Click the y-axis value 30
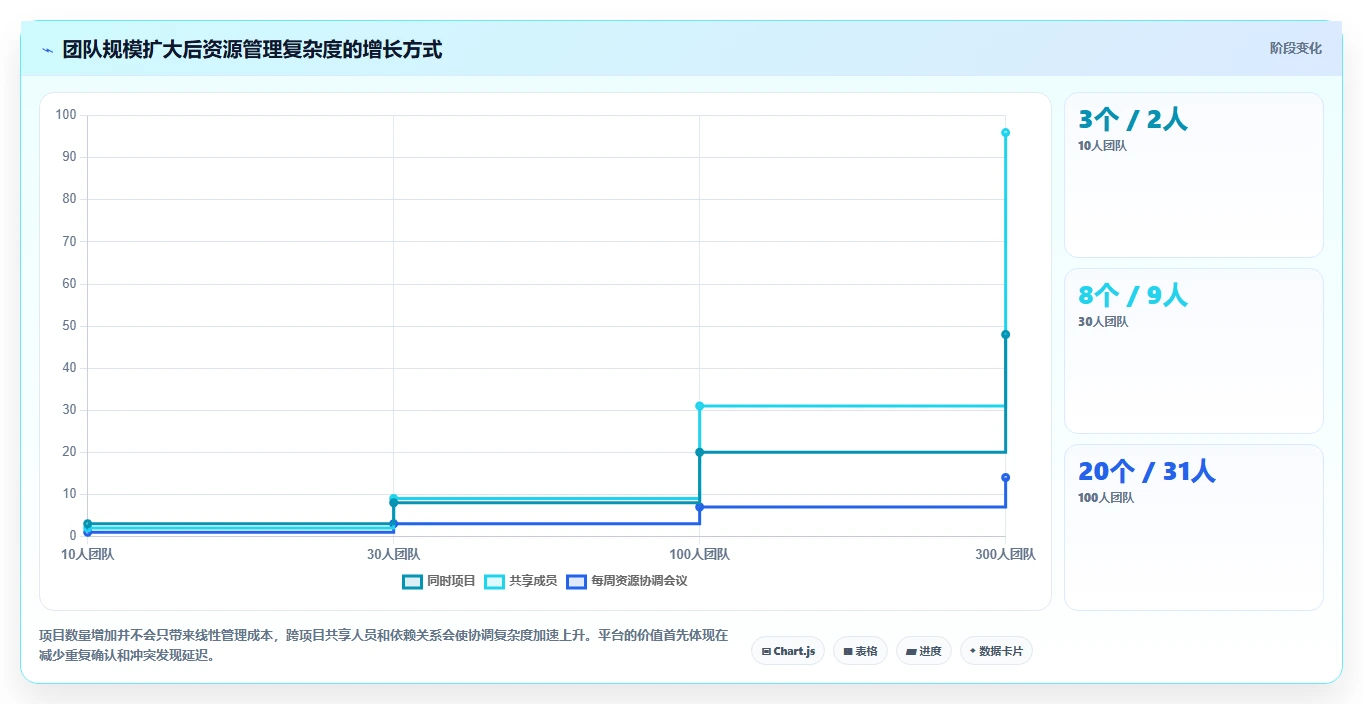 (69, 410)
